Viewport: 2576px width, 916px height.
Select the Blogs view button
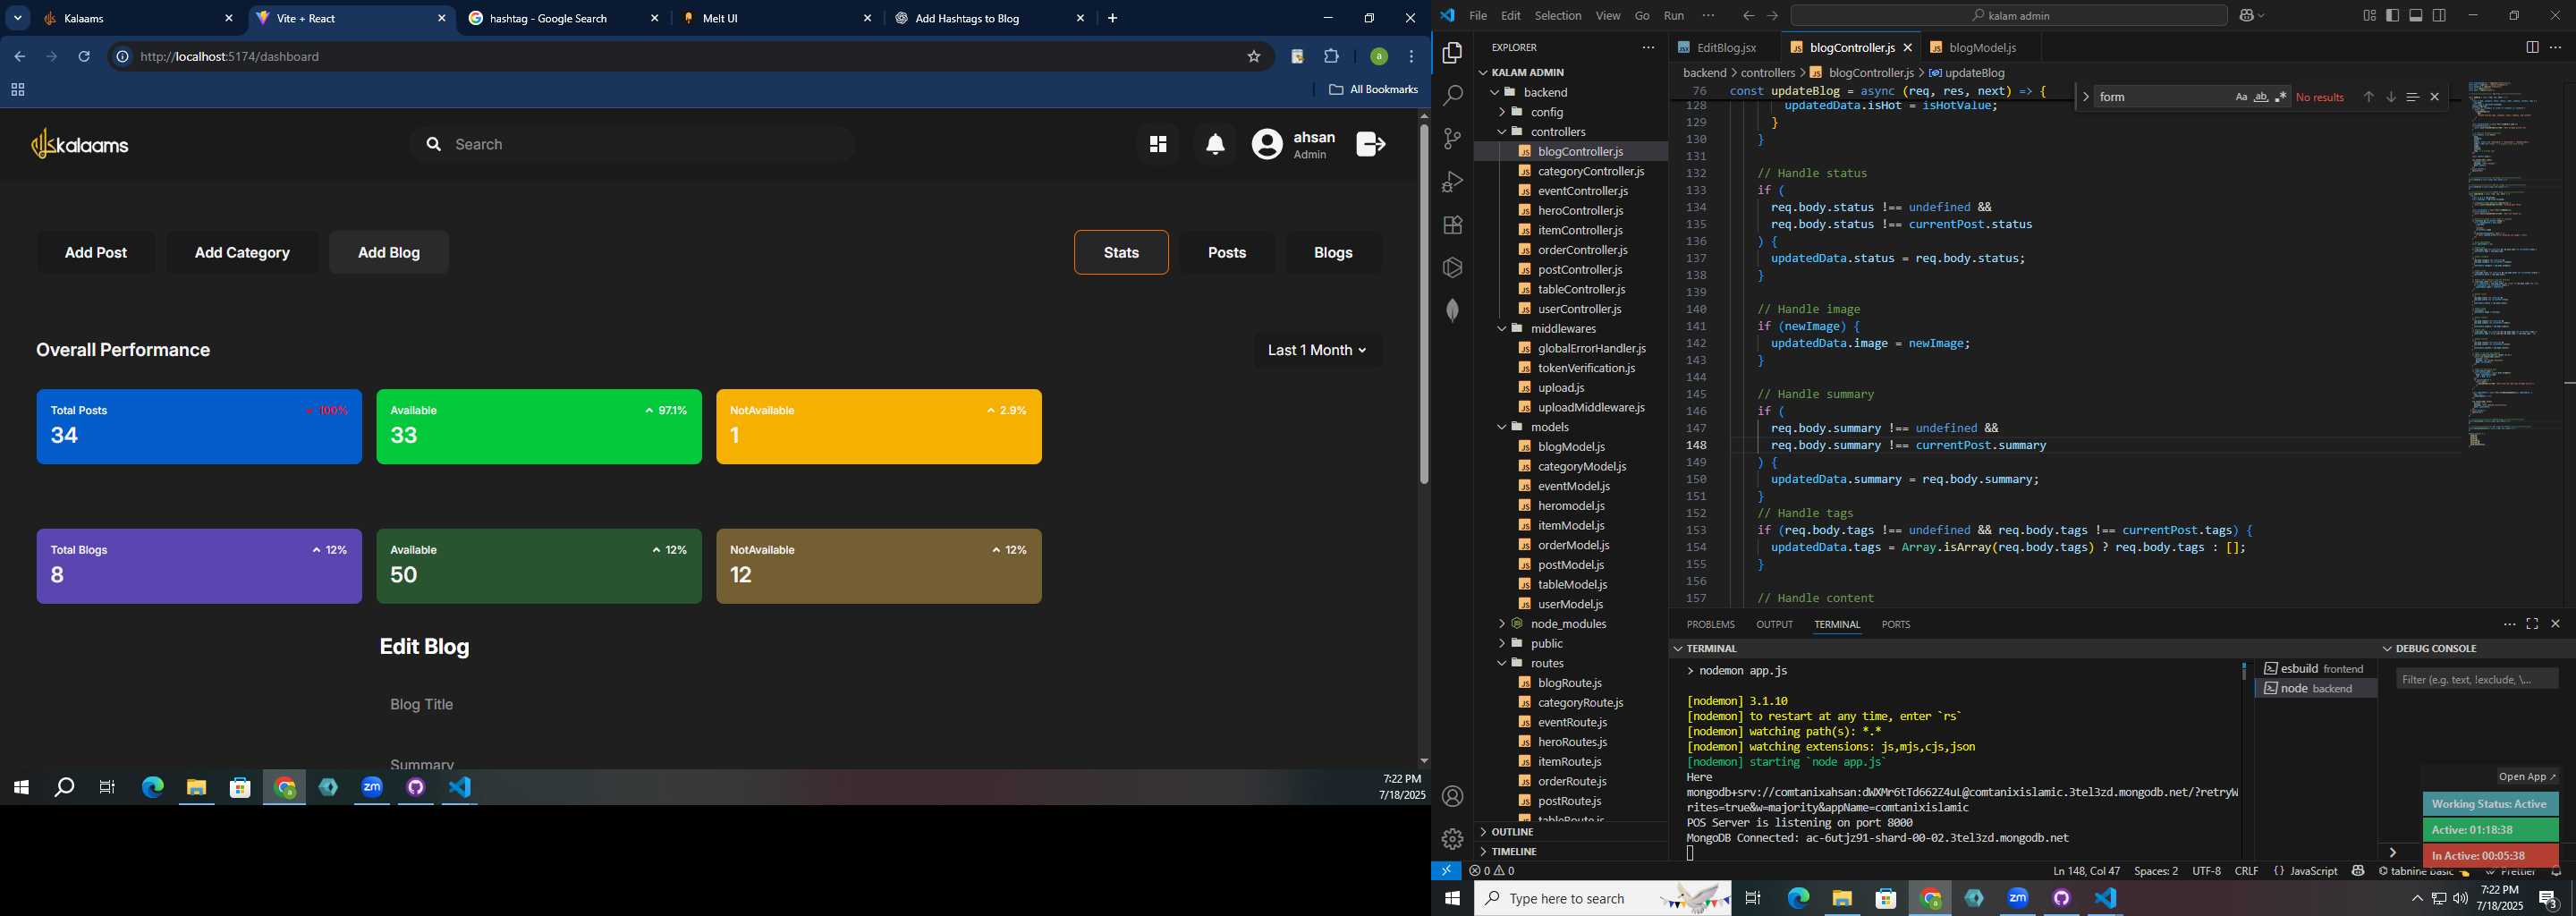1333,253
